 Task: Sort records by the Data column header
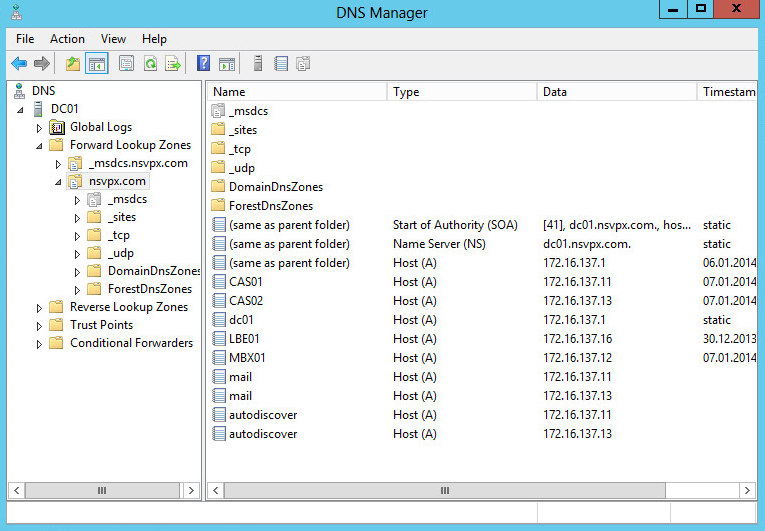click(615, 92)
